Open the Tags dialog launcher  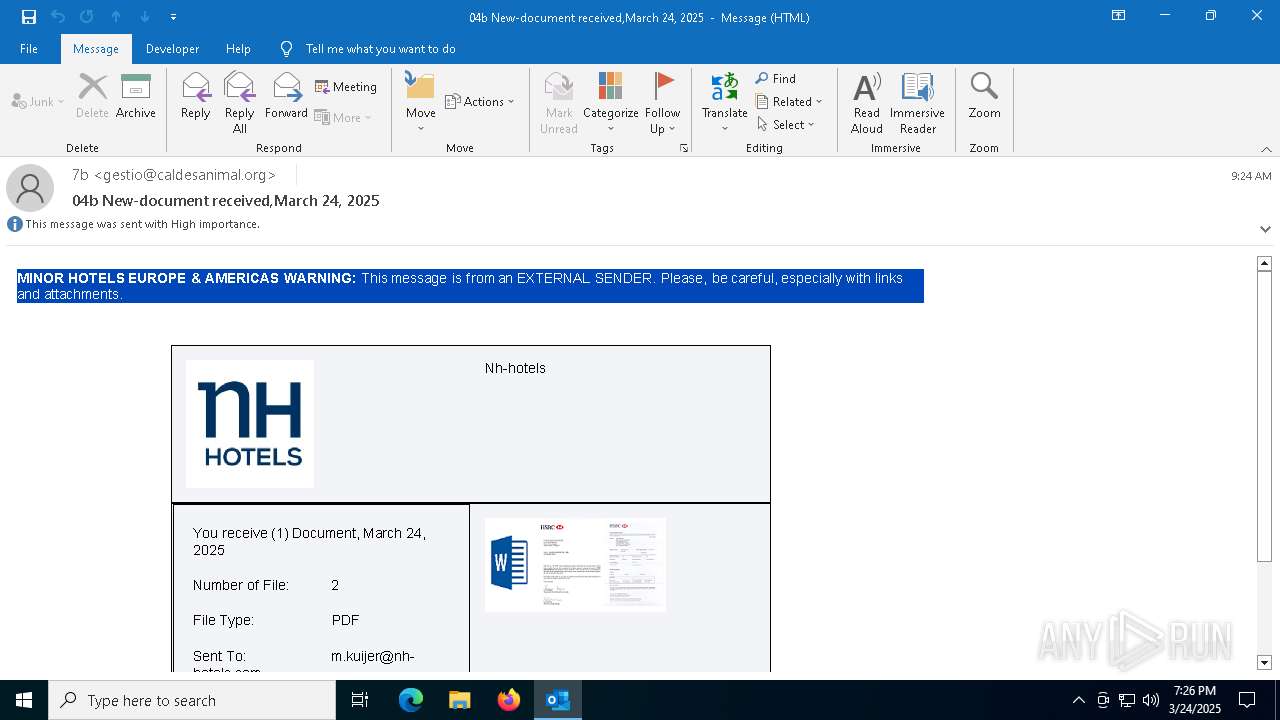coord(684,148)
